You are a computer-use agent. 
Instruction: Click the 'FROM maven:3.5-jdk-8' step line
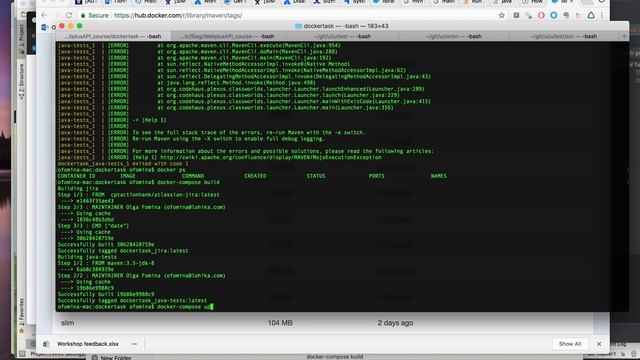(106, 263)
